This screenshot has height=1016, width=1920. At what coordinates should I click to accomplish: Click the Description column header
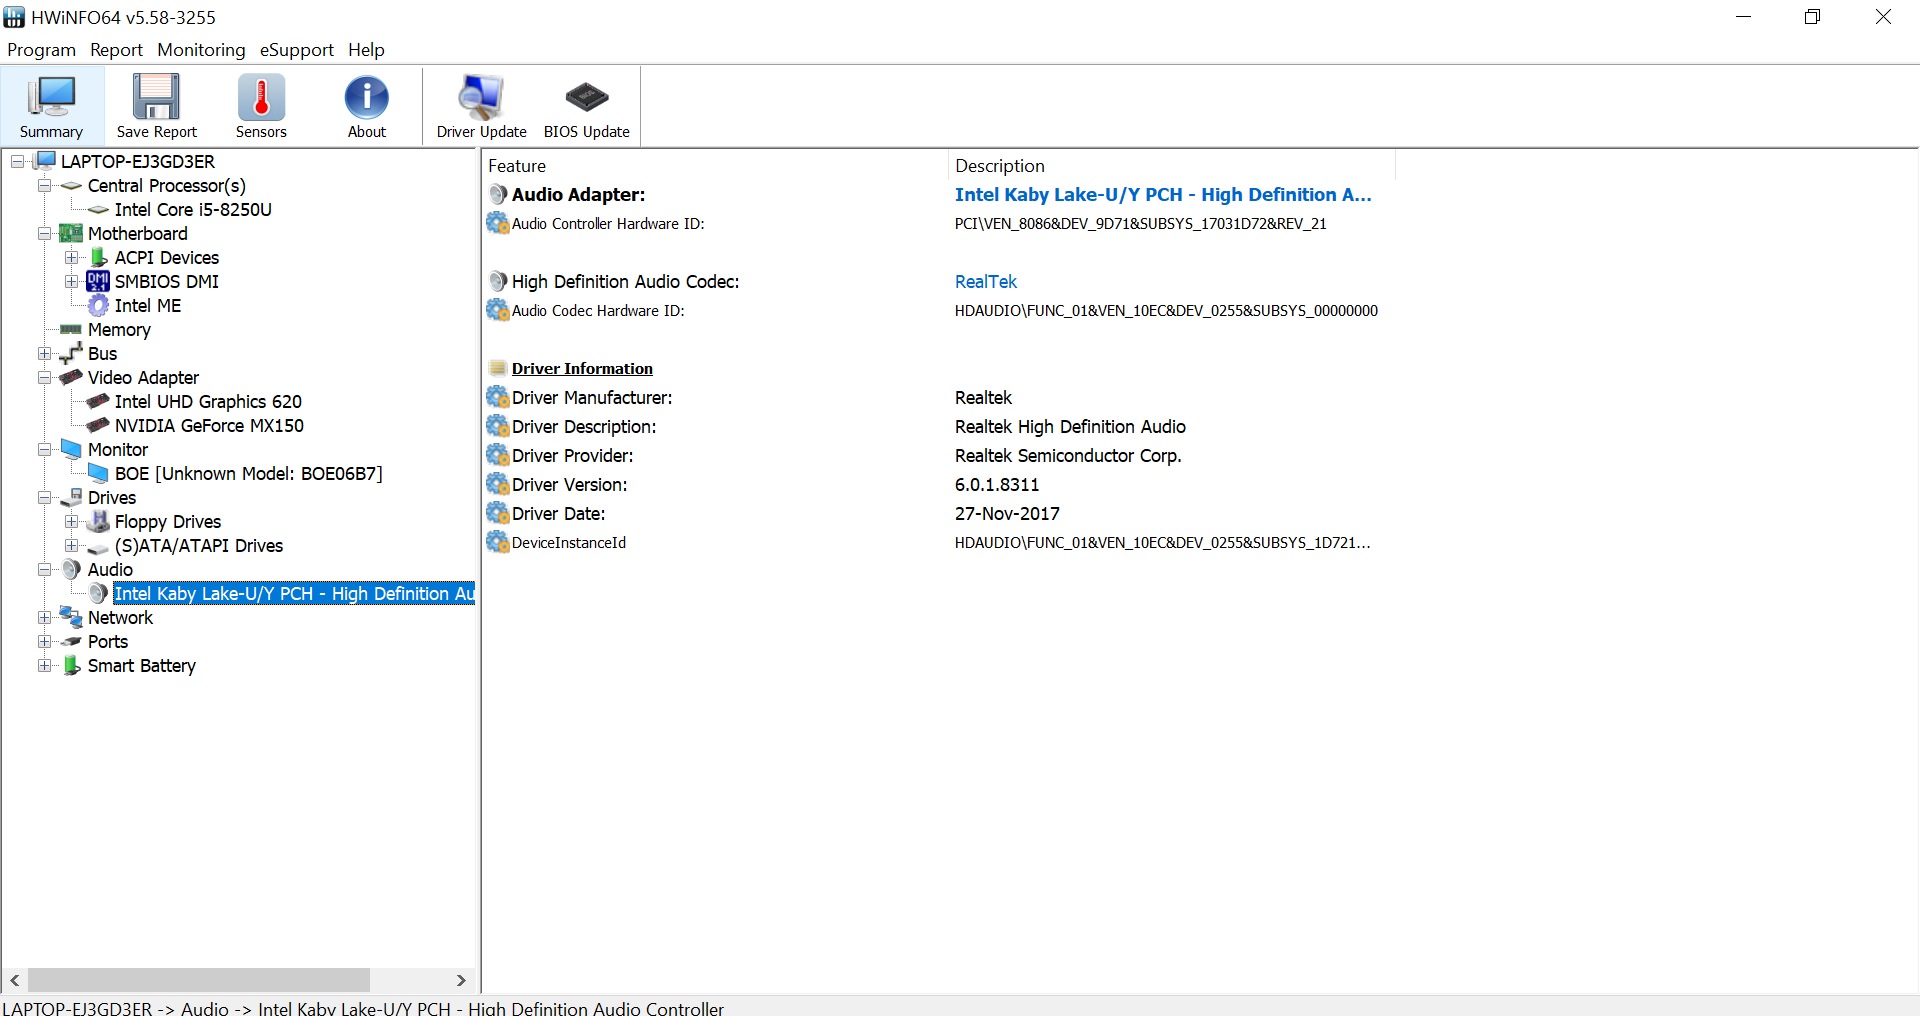pos(1171,165)
